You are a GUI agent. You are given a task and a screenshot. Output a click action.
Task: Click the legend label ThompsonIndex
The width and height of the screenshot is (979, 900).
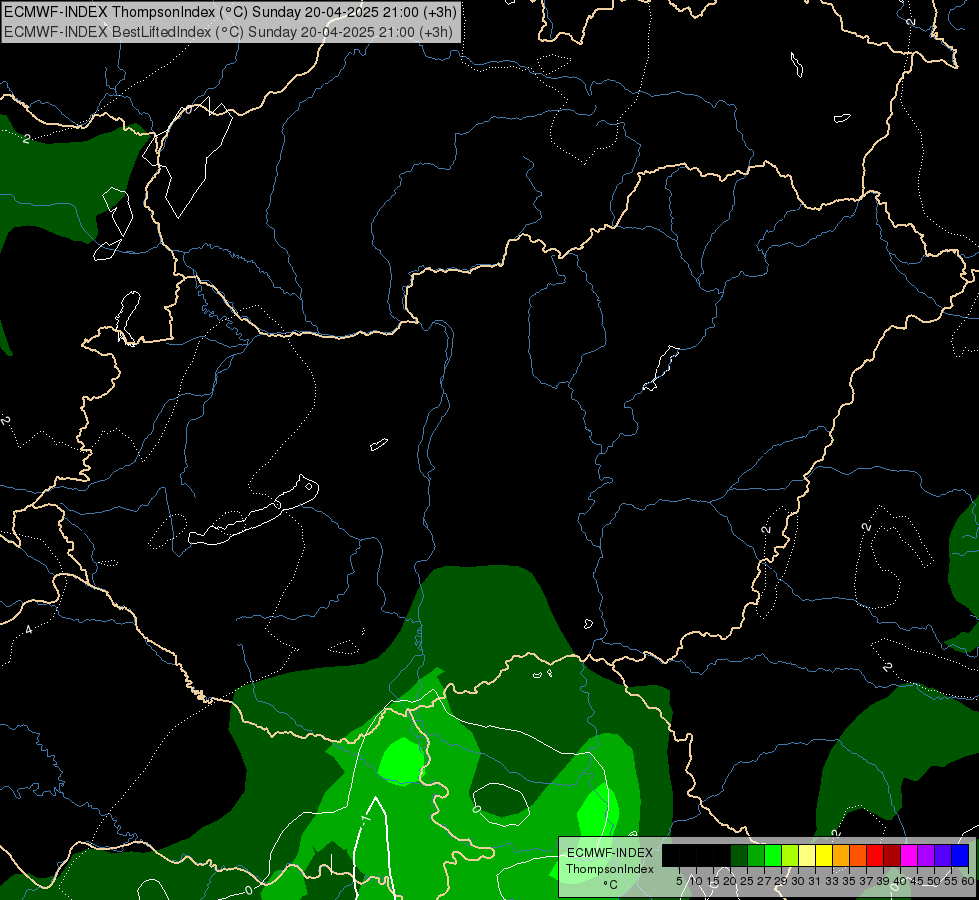click(610, 869)
